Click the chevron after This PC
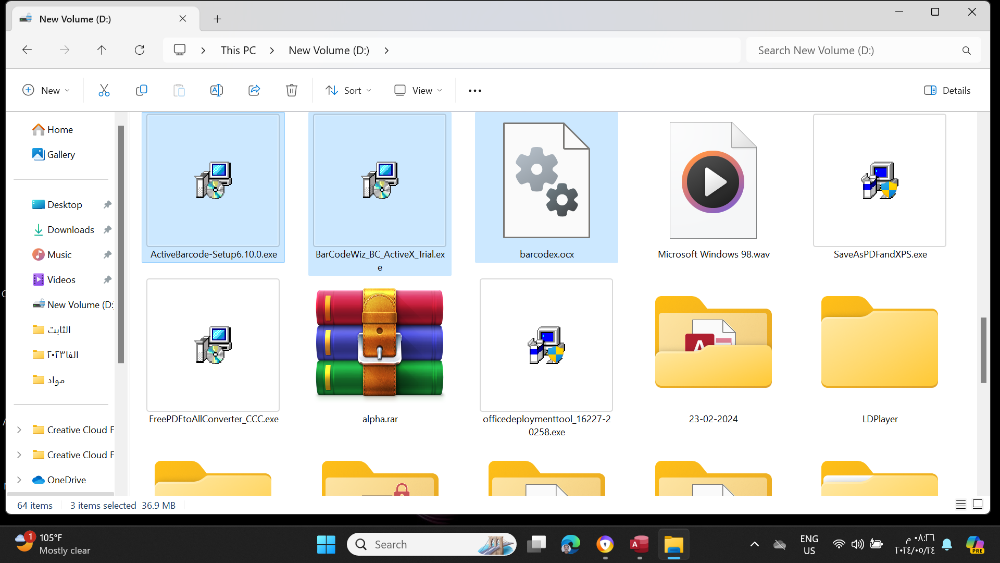Image resolution: width=1000 pixels, height=563 pixels. pos(272,50)
